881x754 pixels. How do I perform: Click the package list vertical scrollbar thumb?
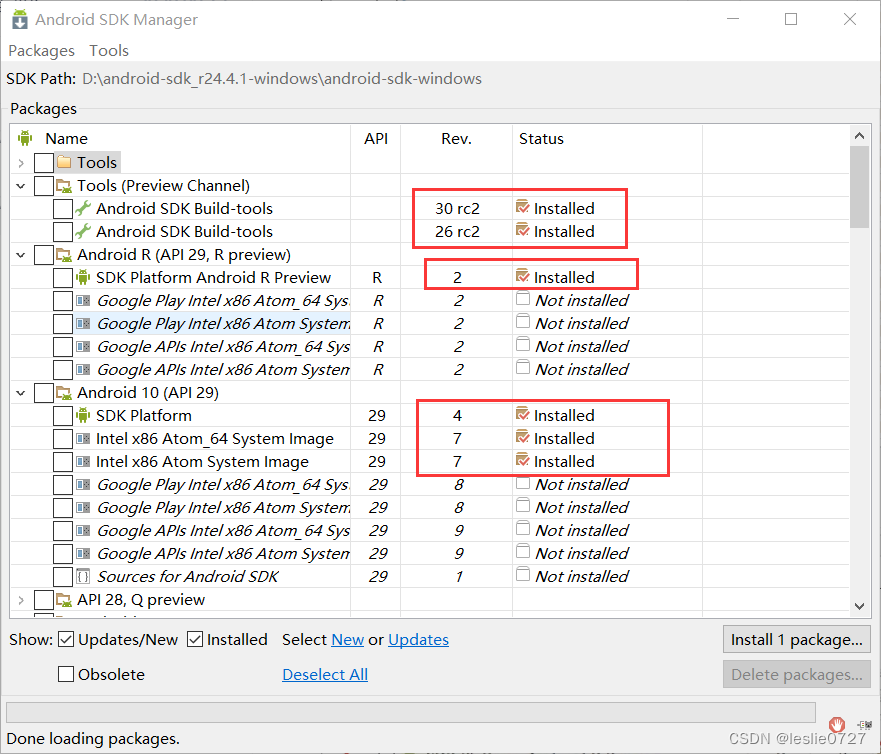(859, 187)
